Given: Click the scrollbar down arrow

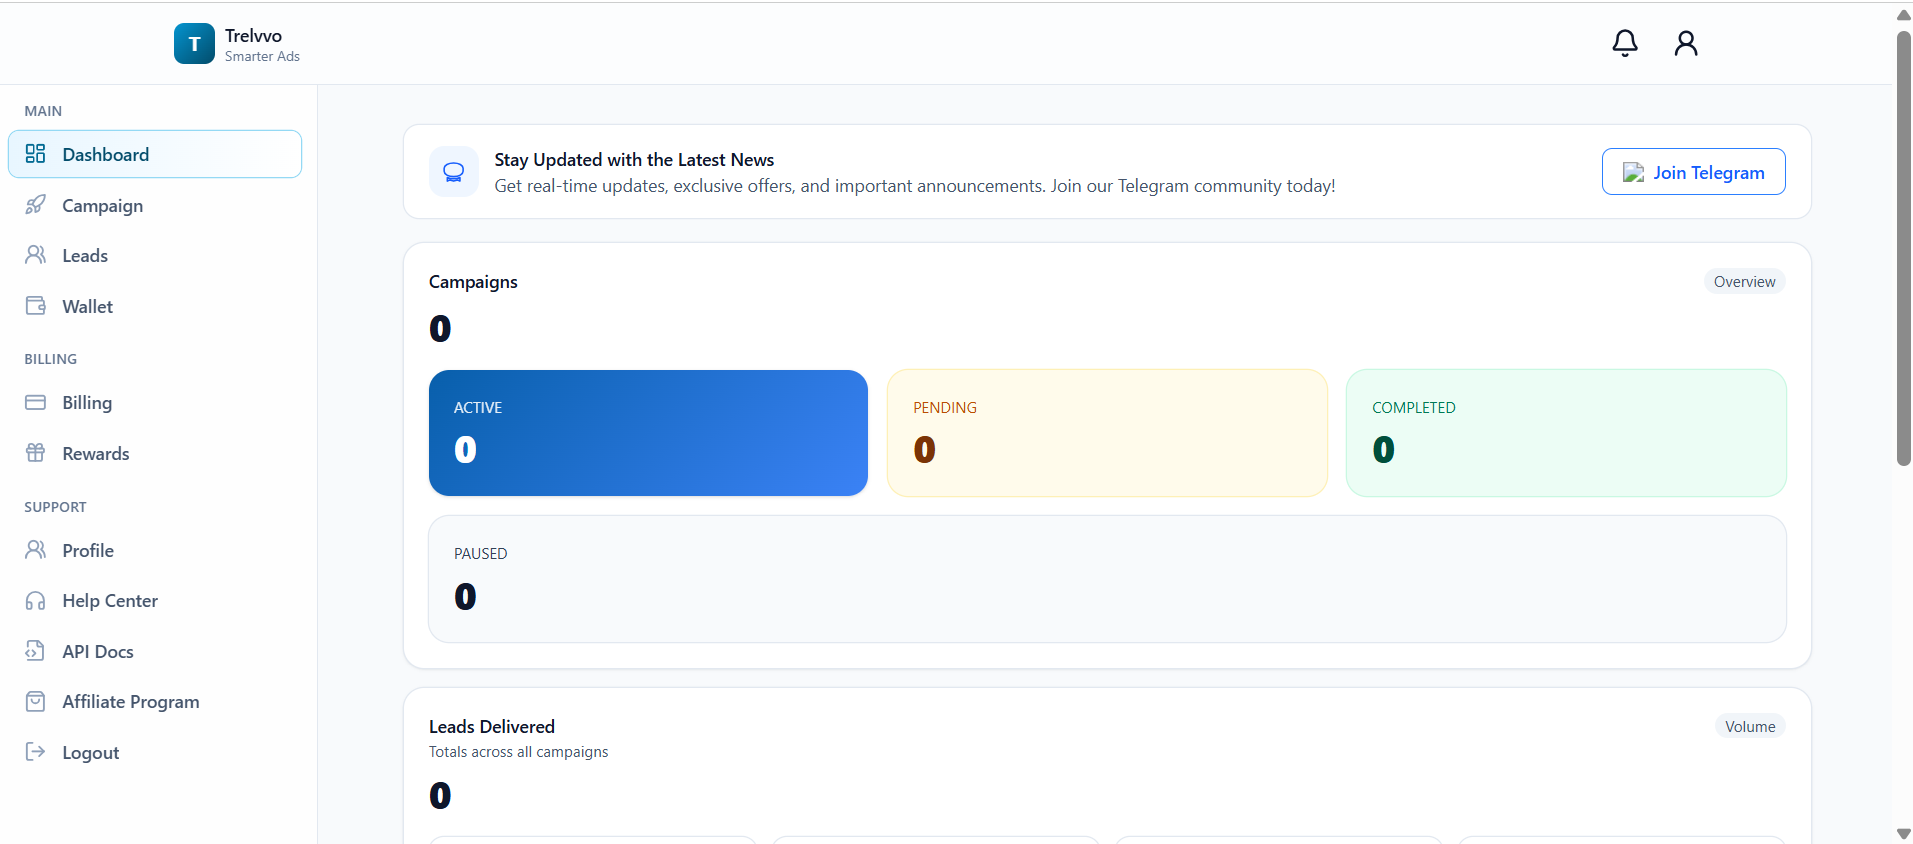Looking at the screenshot, I should [1901, 831].
